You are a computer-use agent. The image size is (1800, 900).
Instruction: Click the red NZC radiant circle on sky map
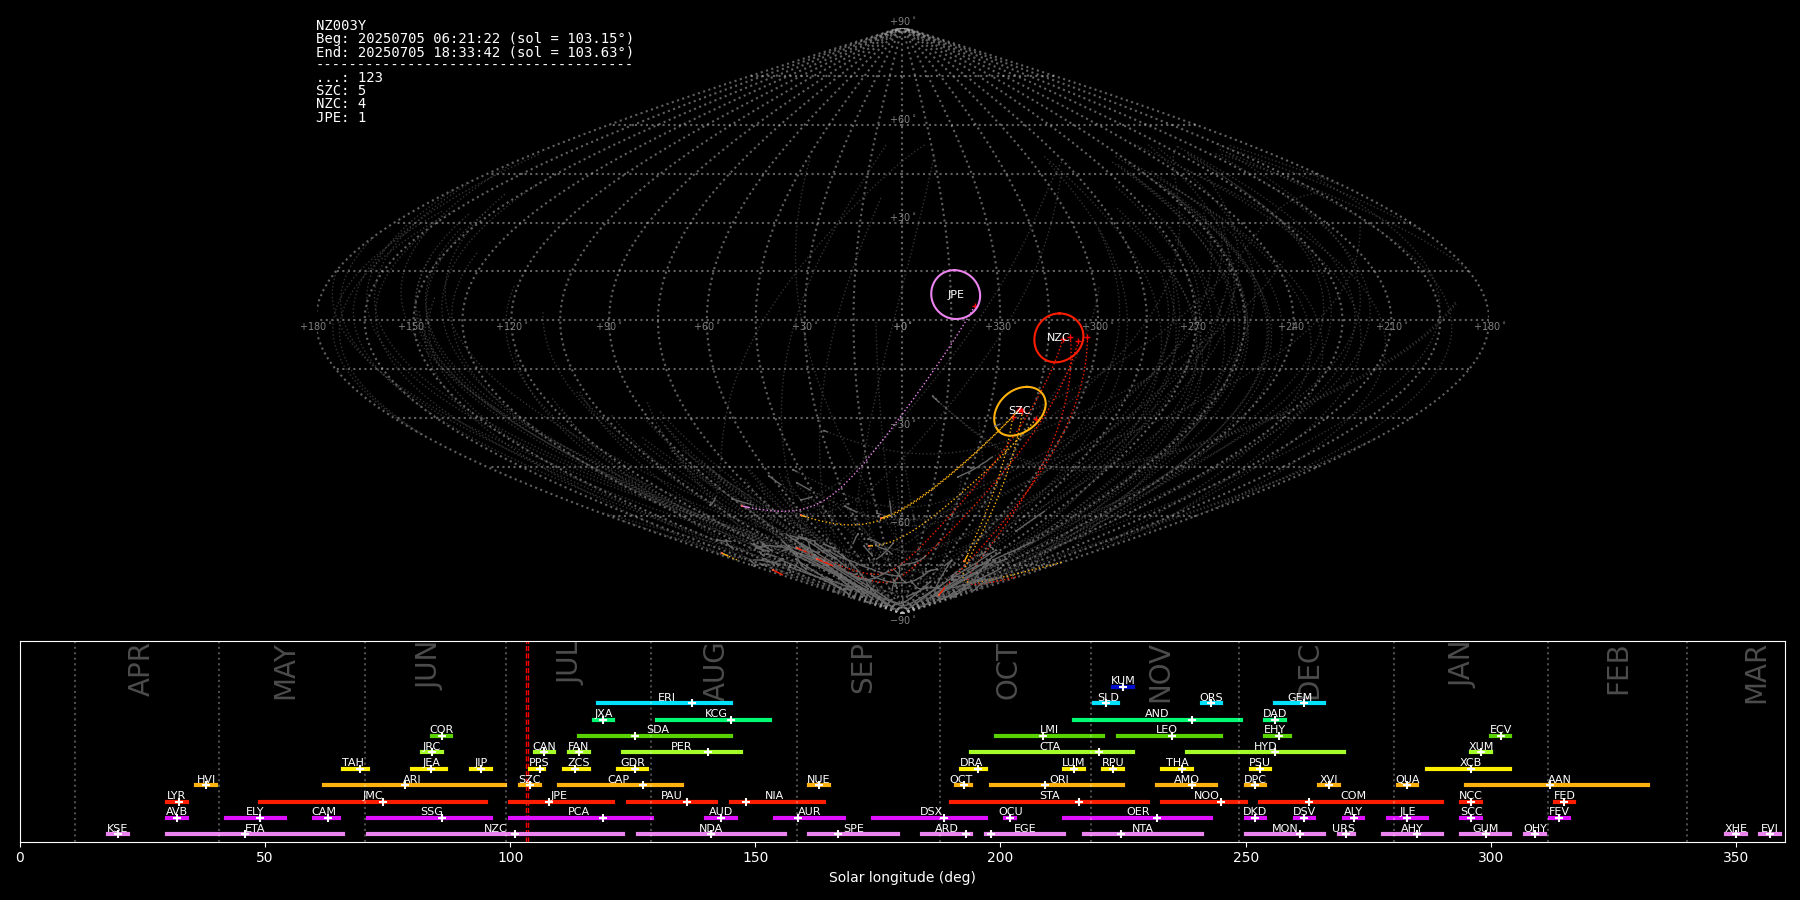pos(1058,338)
